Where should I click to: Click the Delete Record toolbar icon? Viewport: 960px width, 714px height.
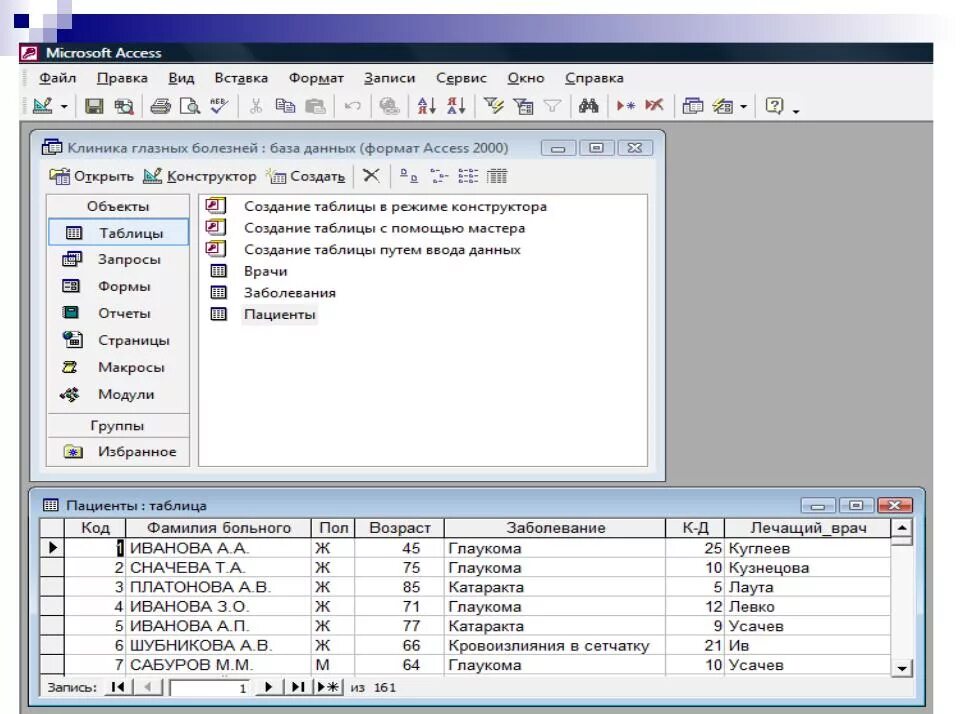click(654, 106)
